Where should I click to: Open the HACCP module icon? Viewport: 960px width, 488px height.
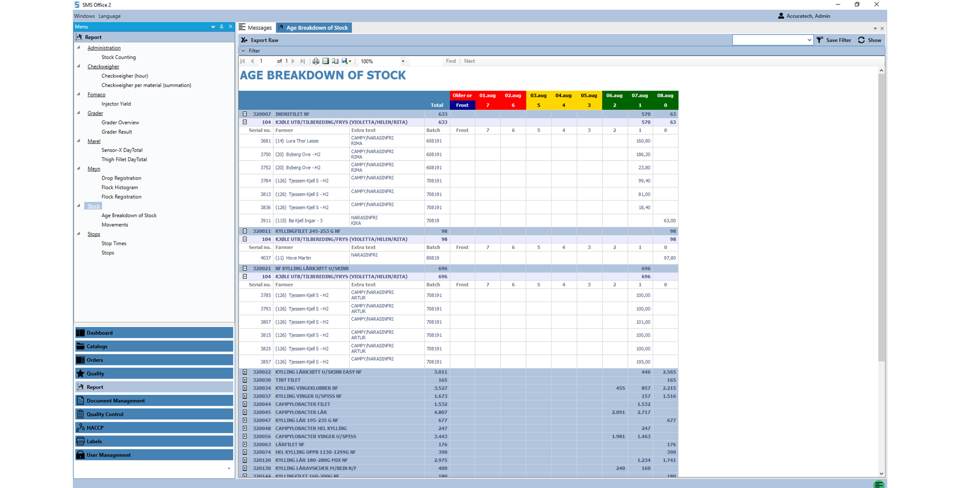(x=80, y=428)
